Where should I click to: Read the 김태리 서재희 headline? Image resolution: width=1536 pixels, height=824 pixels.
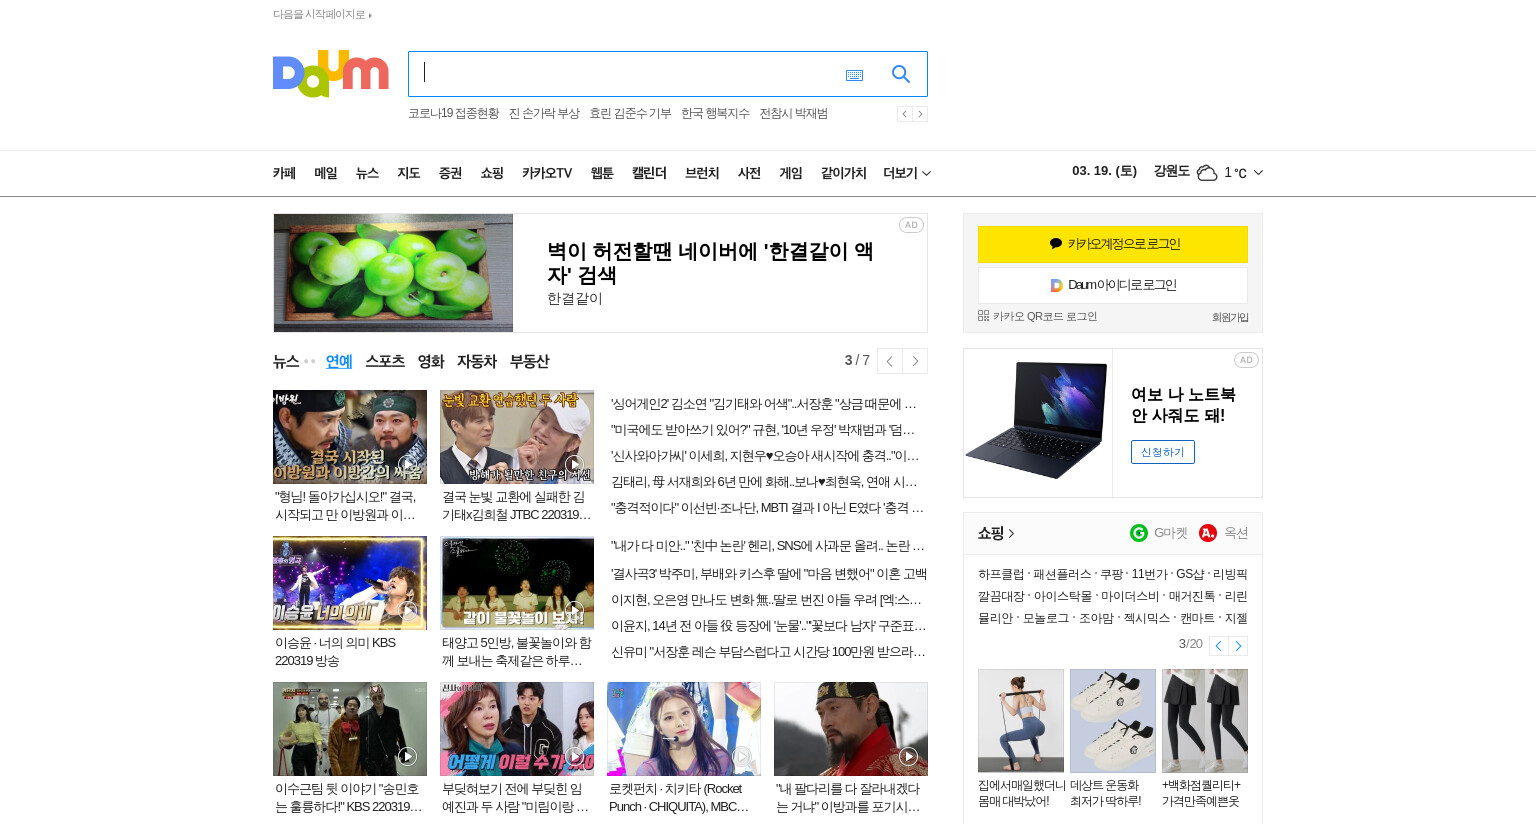764,482
